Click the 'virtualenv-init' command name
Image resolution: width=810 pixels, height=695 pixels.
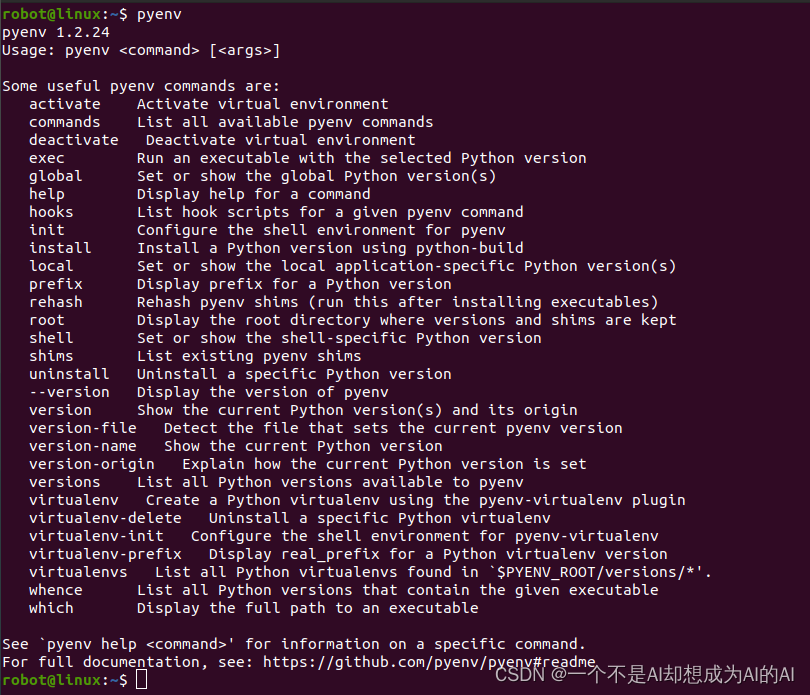click(x=97, y=536)
